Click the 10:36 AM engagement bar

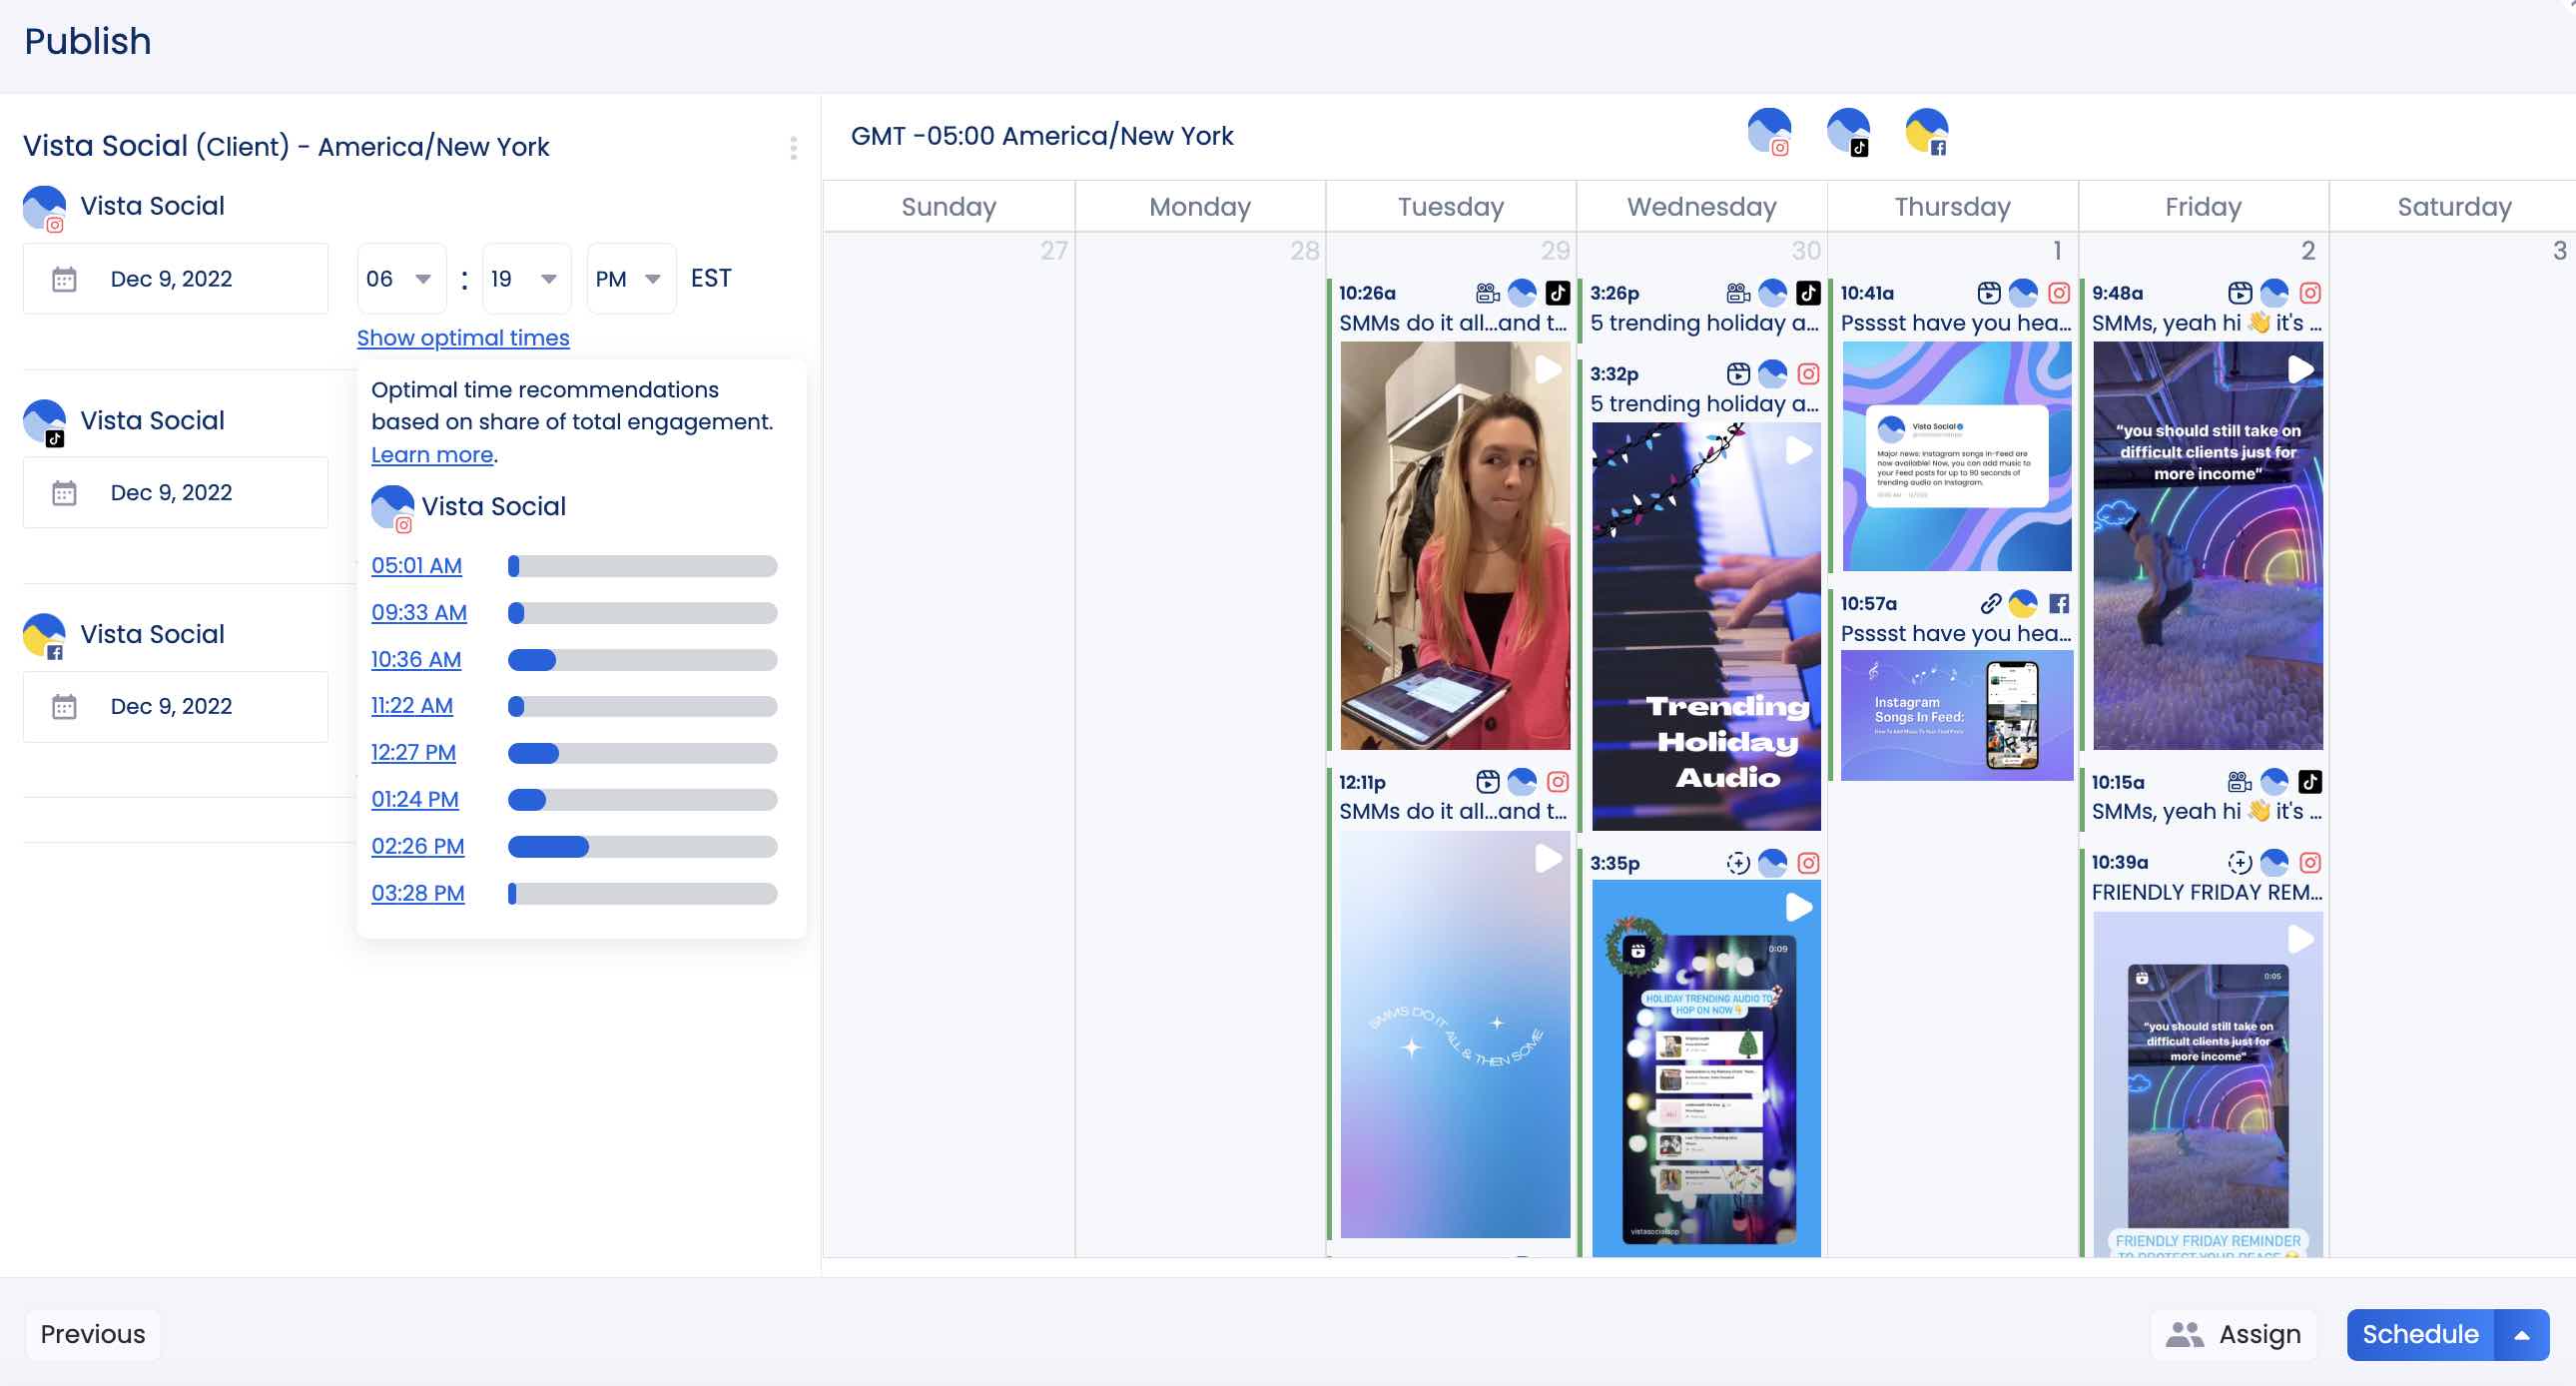(642, 660)
